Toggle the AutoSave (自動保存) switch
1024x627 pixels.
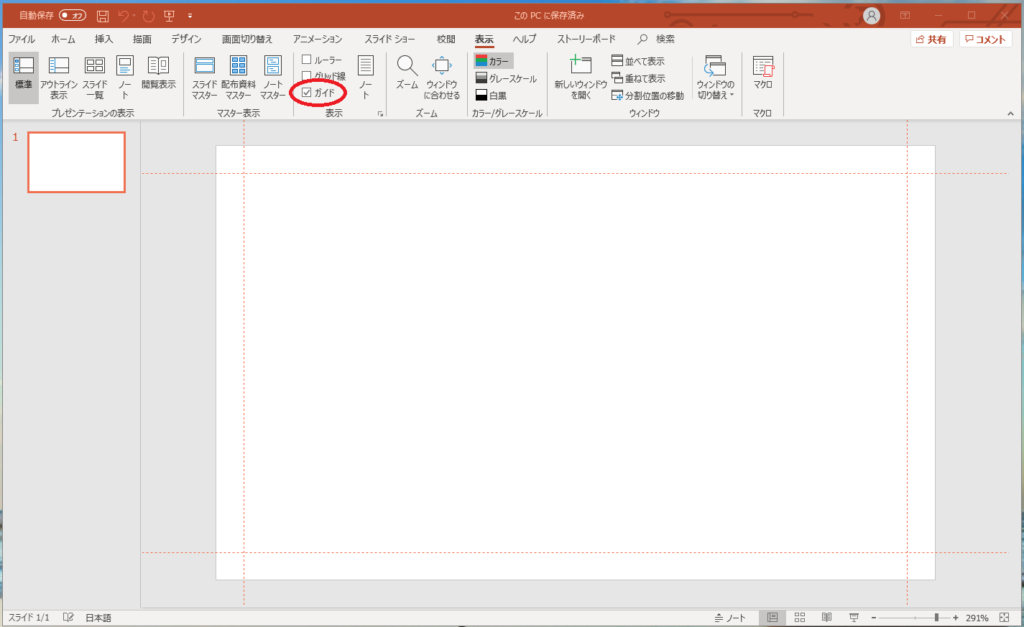72,16
